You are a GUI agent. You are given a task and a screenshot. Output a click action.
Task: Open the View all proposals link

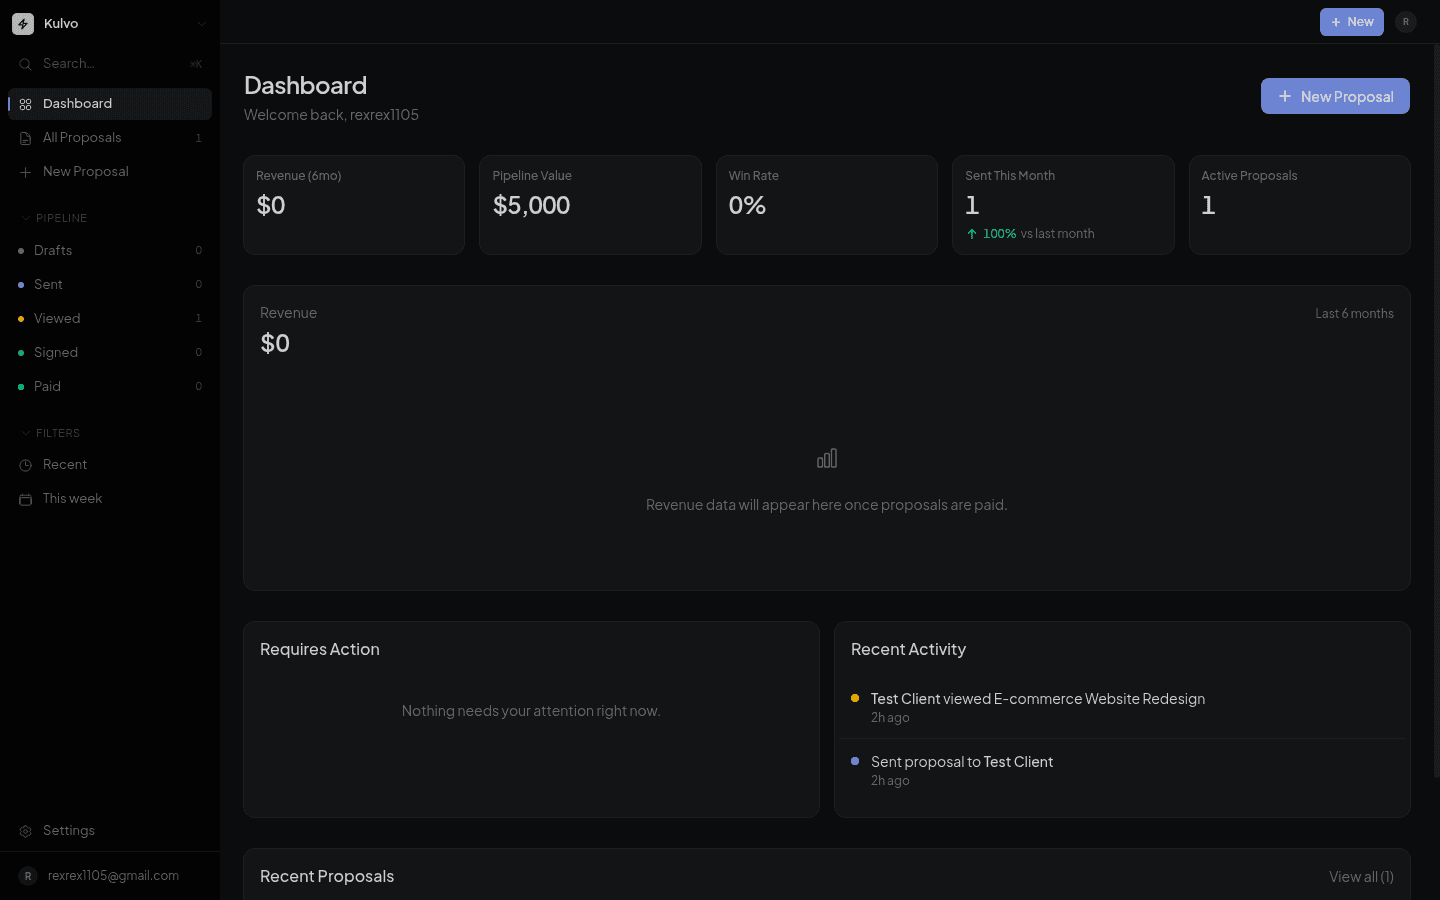(x=1361, y=876)
